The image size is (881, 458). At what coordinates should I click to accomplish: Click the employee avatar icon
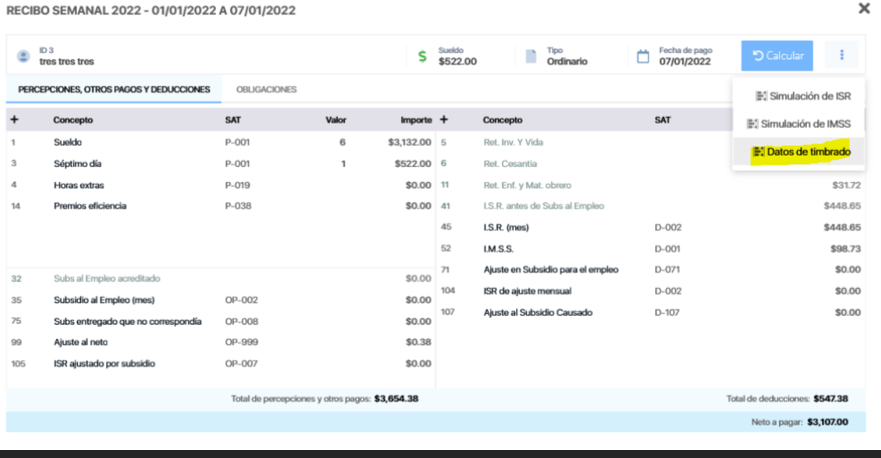click(x=24, y=55)
